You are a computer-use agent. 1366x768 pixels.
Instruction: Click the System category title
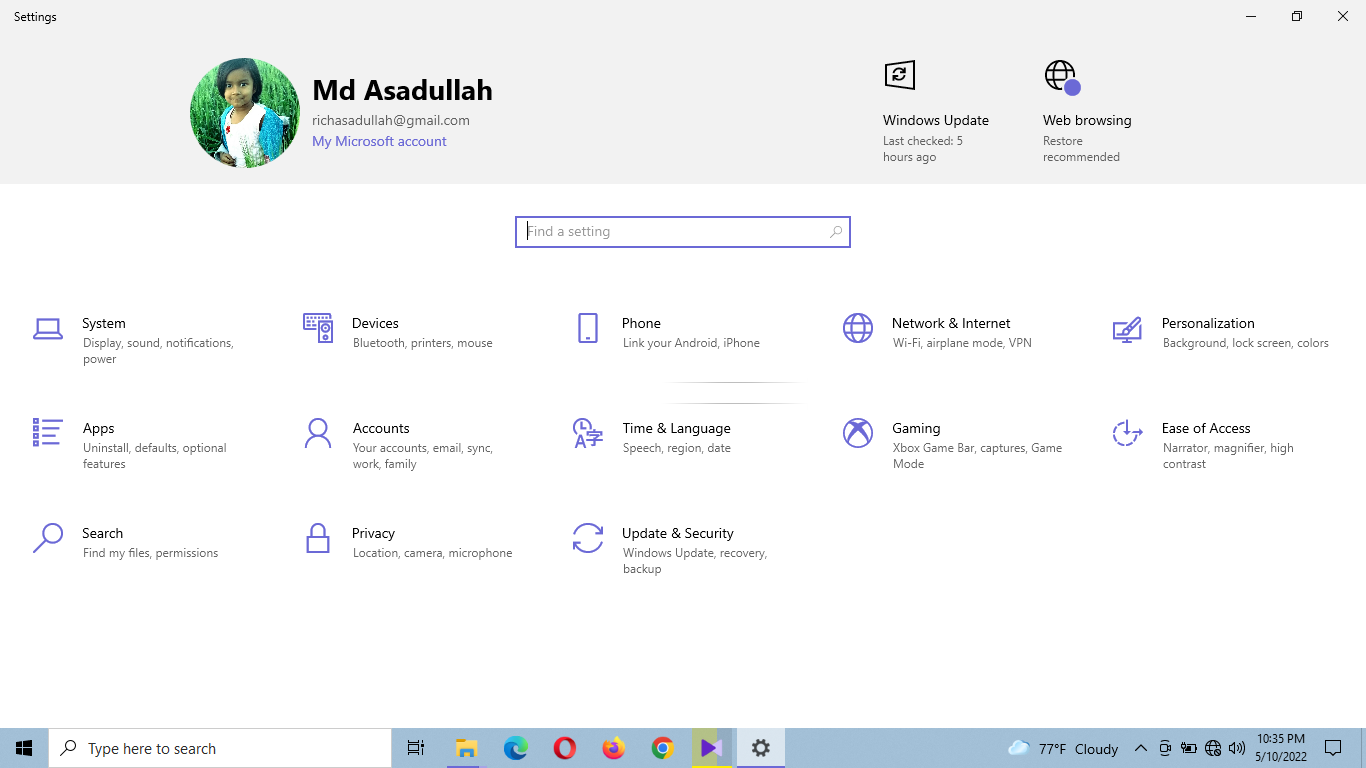104,323
